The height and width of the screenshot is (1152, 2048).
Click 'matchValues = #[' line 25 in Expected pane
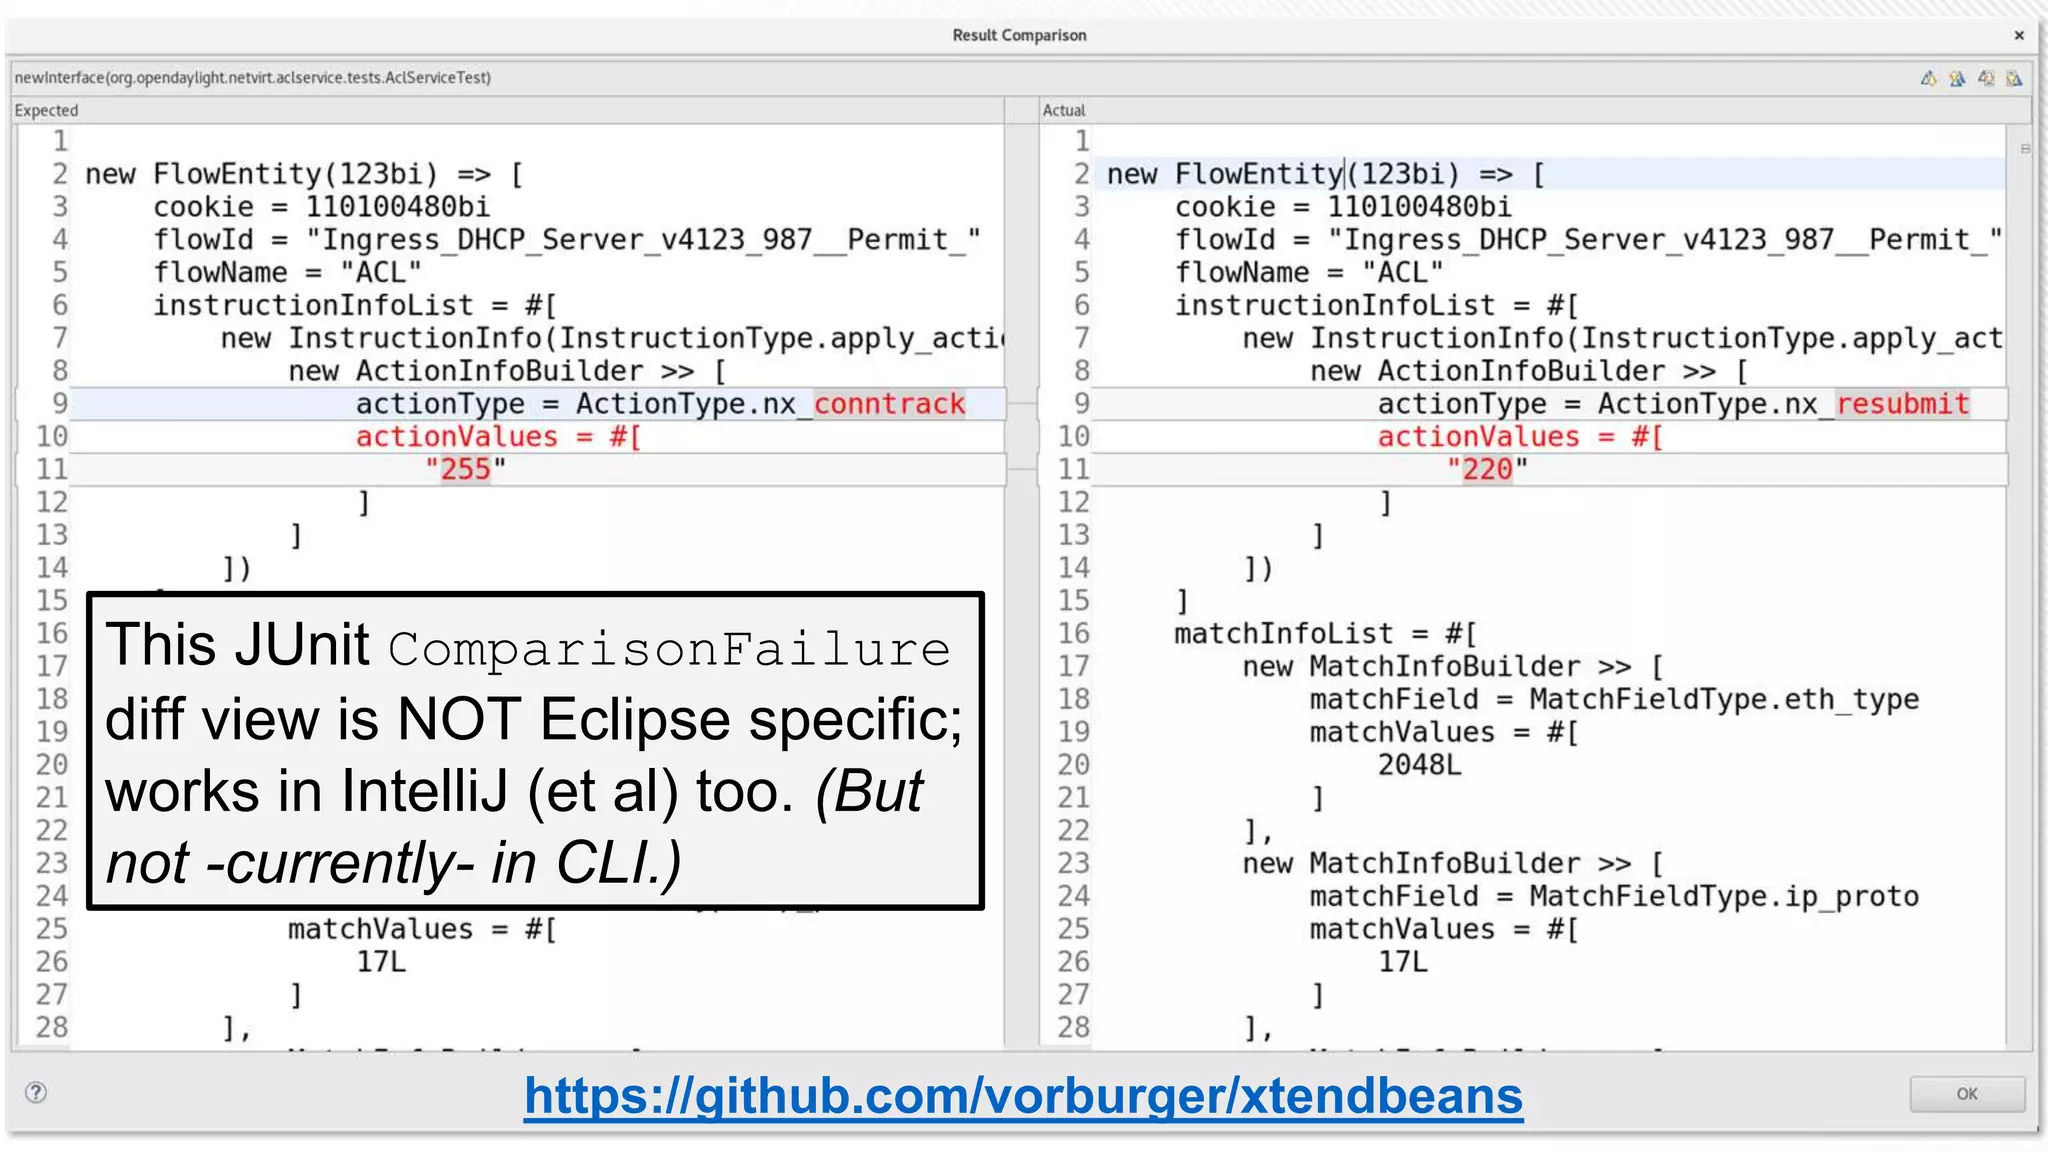pos(422,929)
